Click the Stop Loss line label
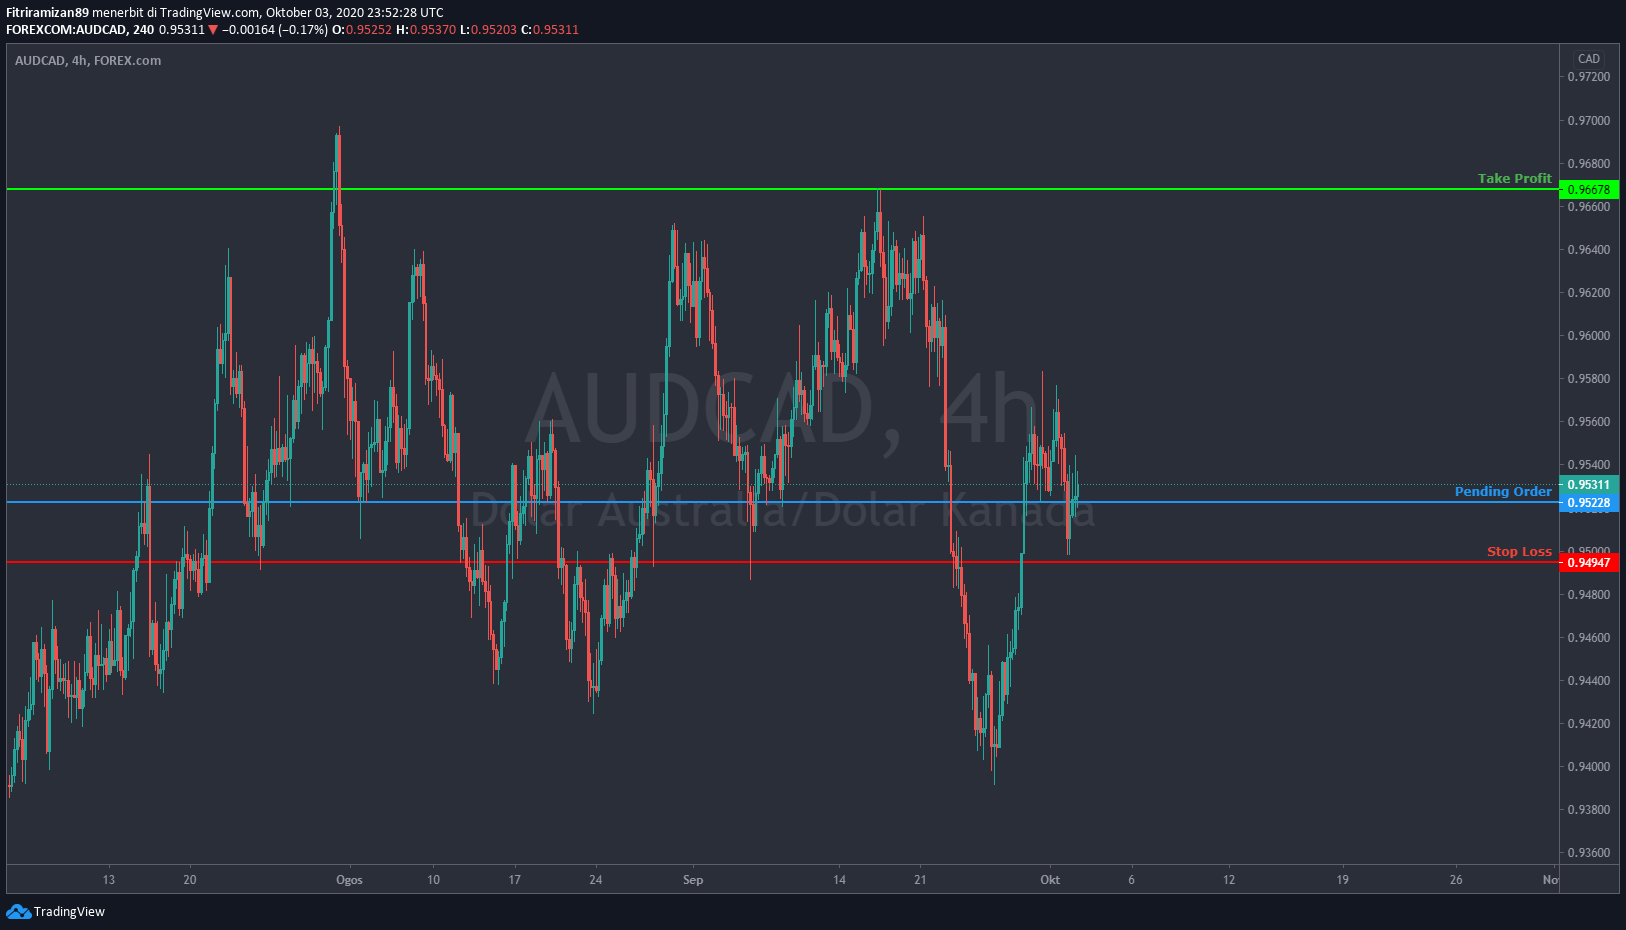Image resolution: width=1626 pixels, height=930 pixels. tap(1518, 551)
